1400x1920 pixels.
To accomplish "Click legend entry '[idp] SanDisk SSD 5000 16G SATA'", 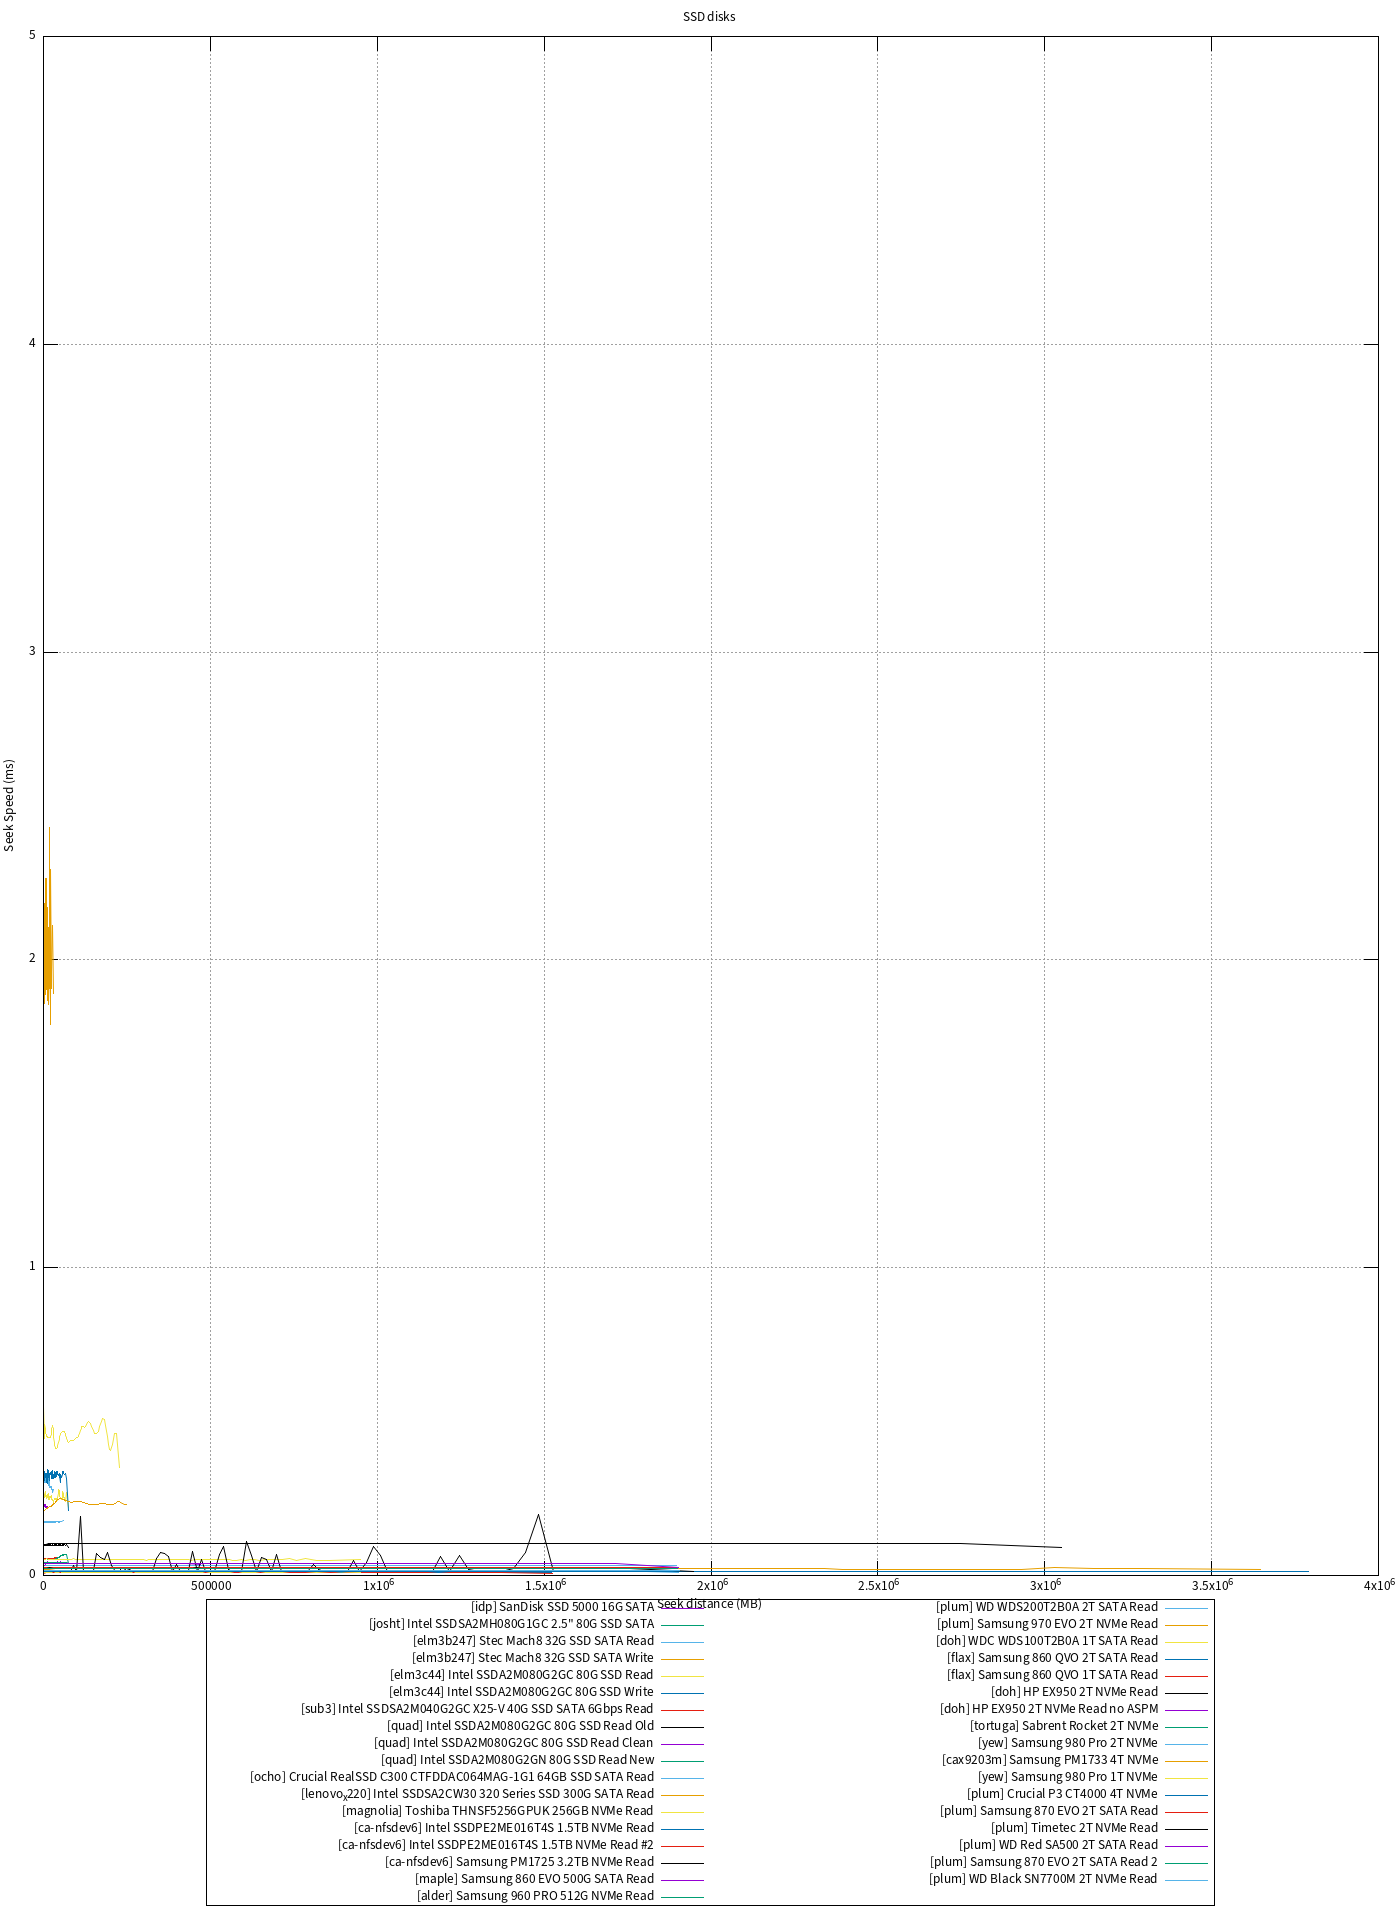I will coord(562,1607).
